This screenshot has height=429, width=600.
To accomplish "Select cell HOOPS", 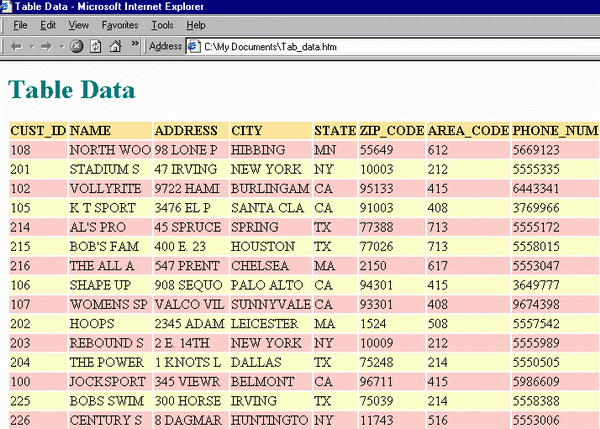I will [x=110, y=324].
